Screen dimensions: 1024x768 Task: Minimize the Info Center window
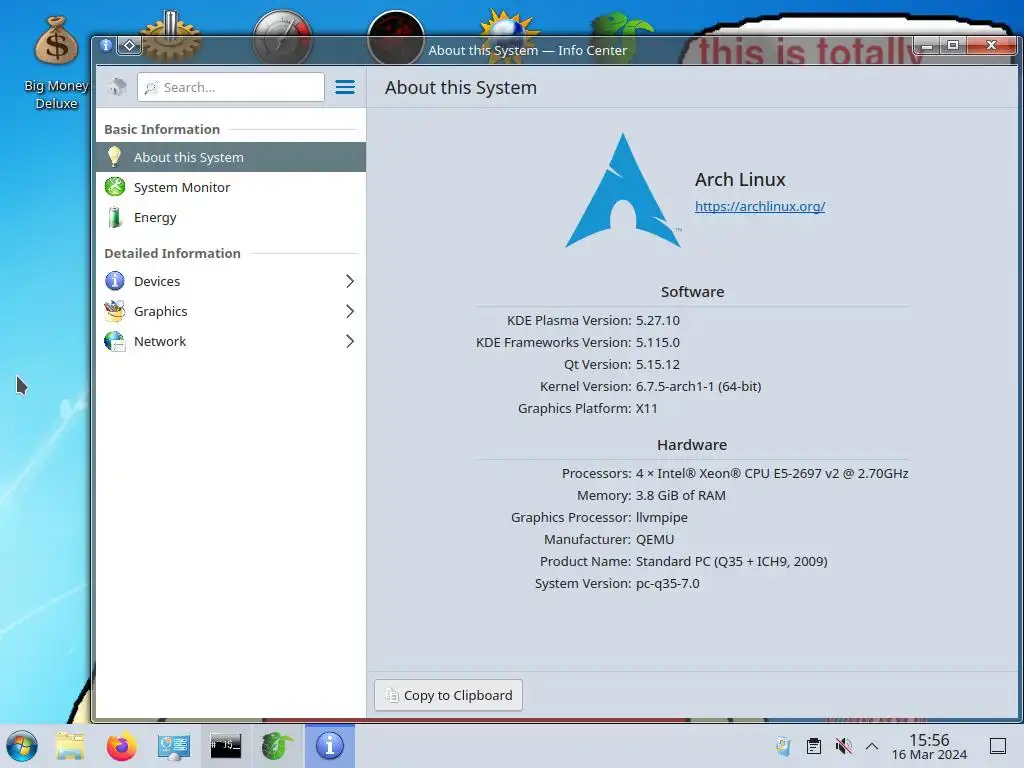pos(927,45)
